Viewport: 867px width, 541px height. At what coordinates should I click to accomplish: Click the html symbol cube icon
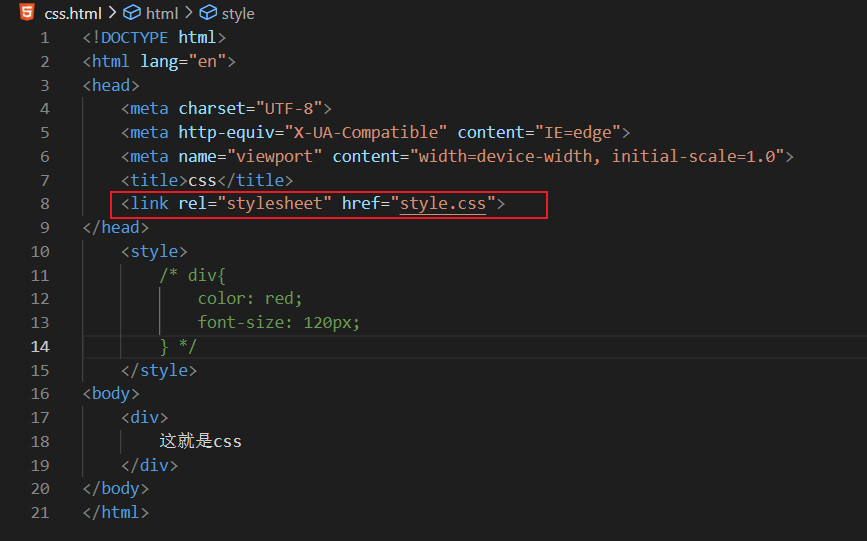[132, 12]
